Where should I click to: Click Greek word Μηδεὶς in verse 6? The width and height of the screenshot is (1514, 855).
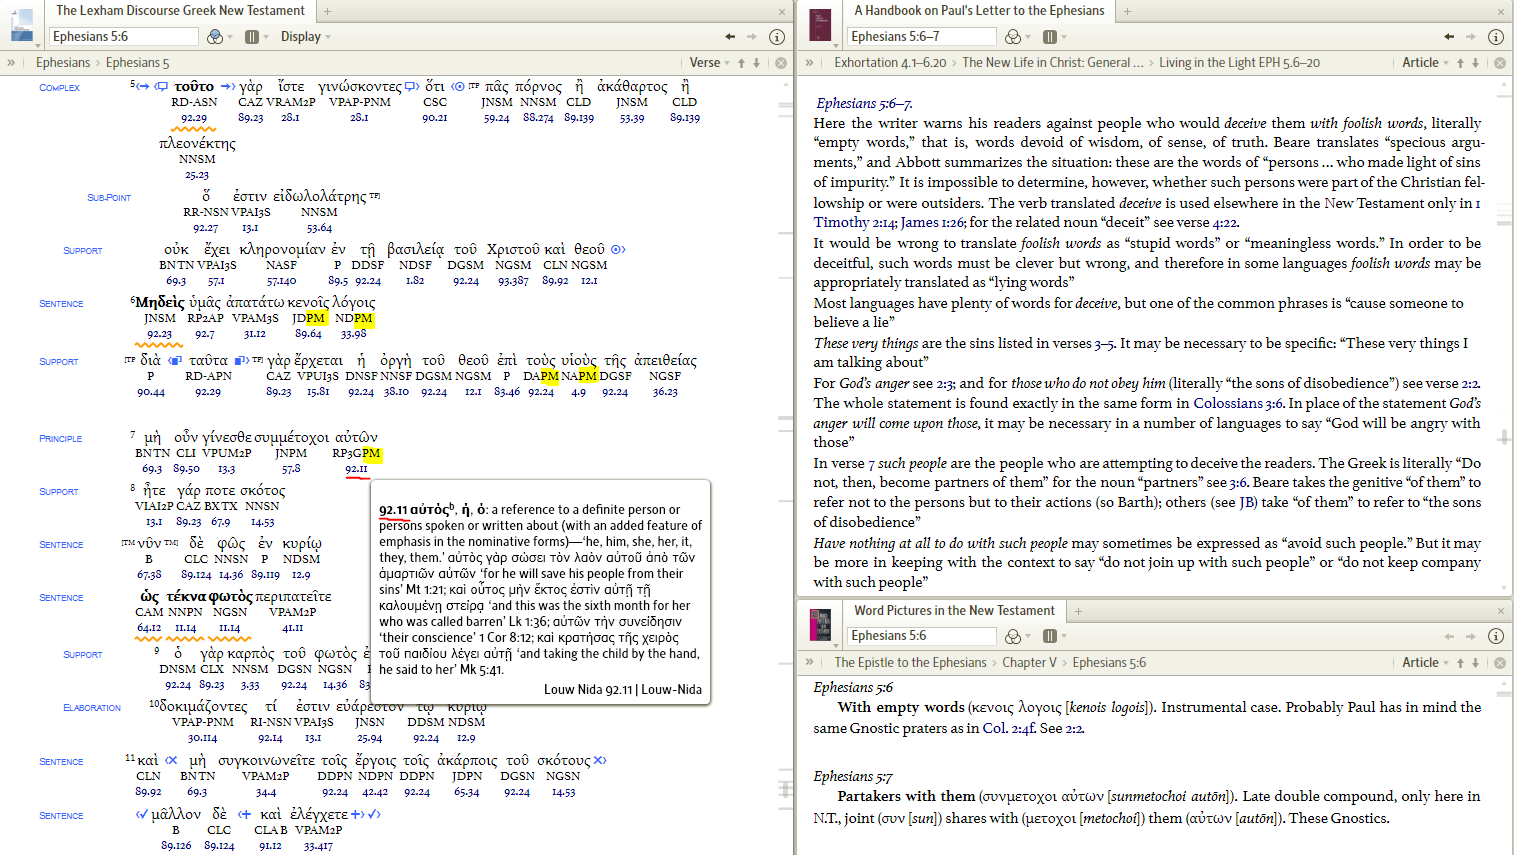(160, 302)
